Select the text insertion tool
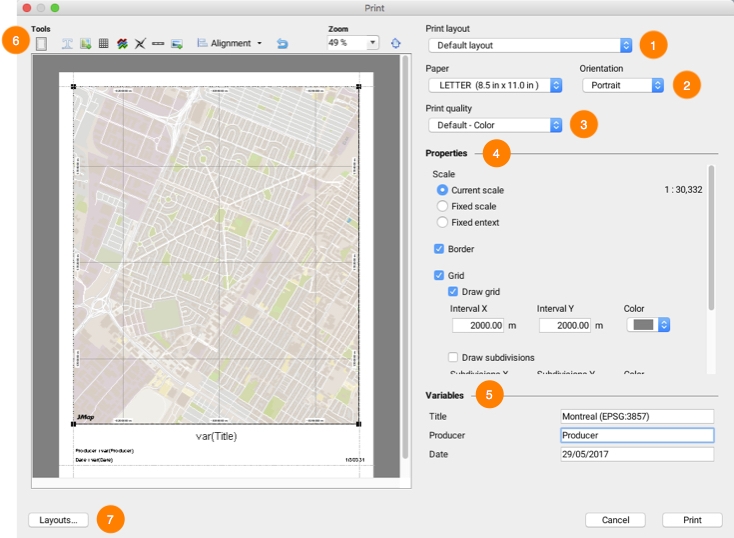Screen dimensions: 734x538 (x=68, y=44)
